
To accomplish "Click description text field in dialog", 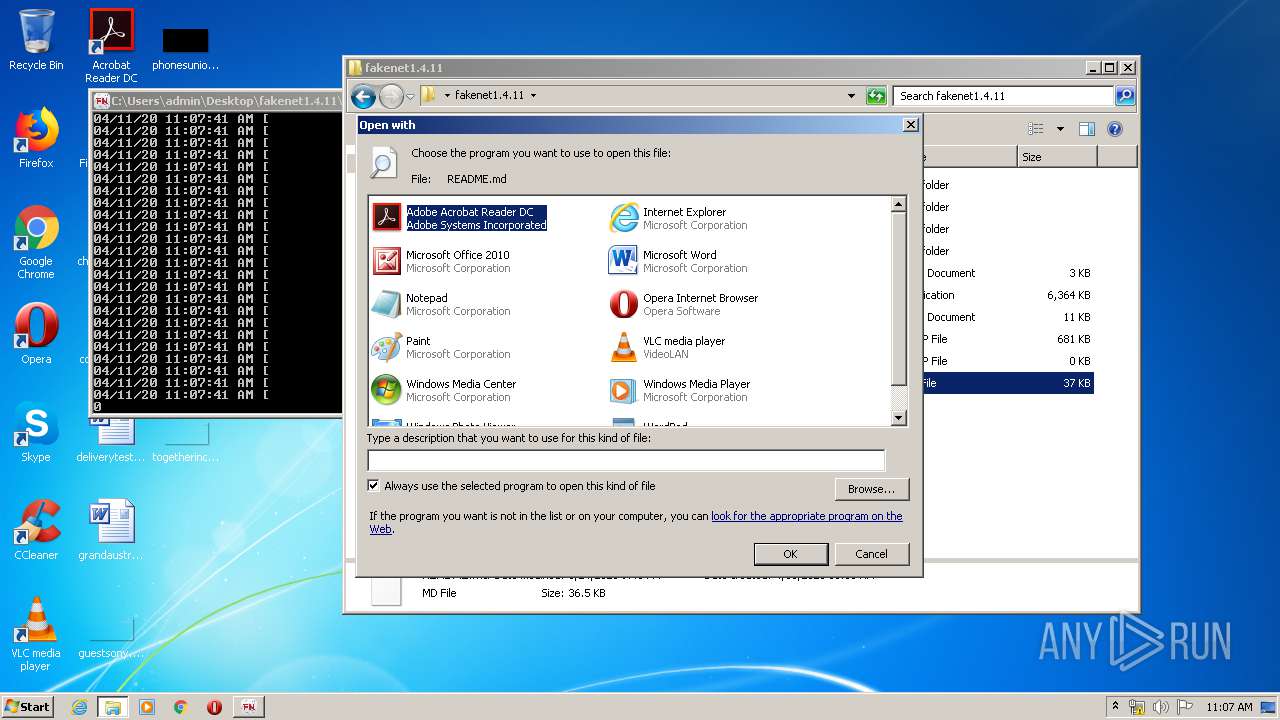I will point(626,460).
